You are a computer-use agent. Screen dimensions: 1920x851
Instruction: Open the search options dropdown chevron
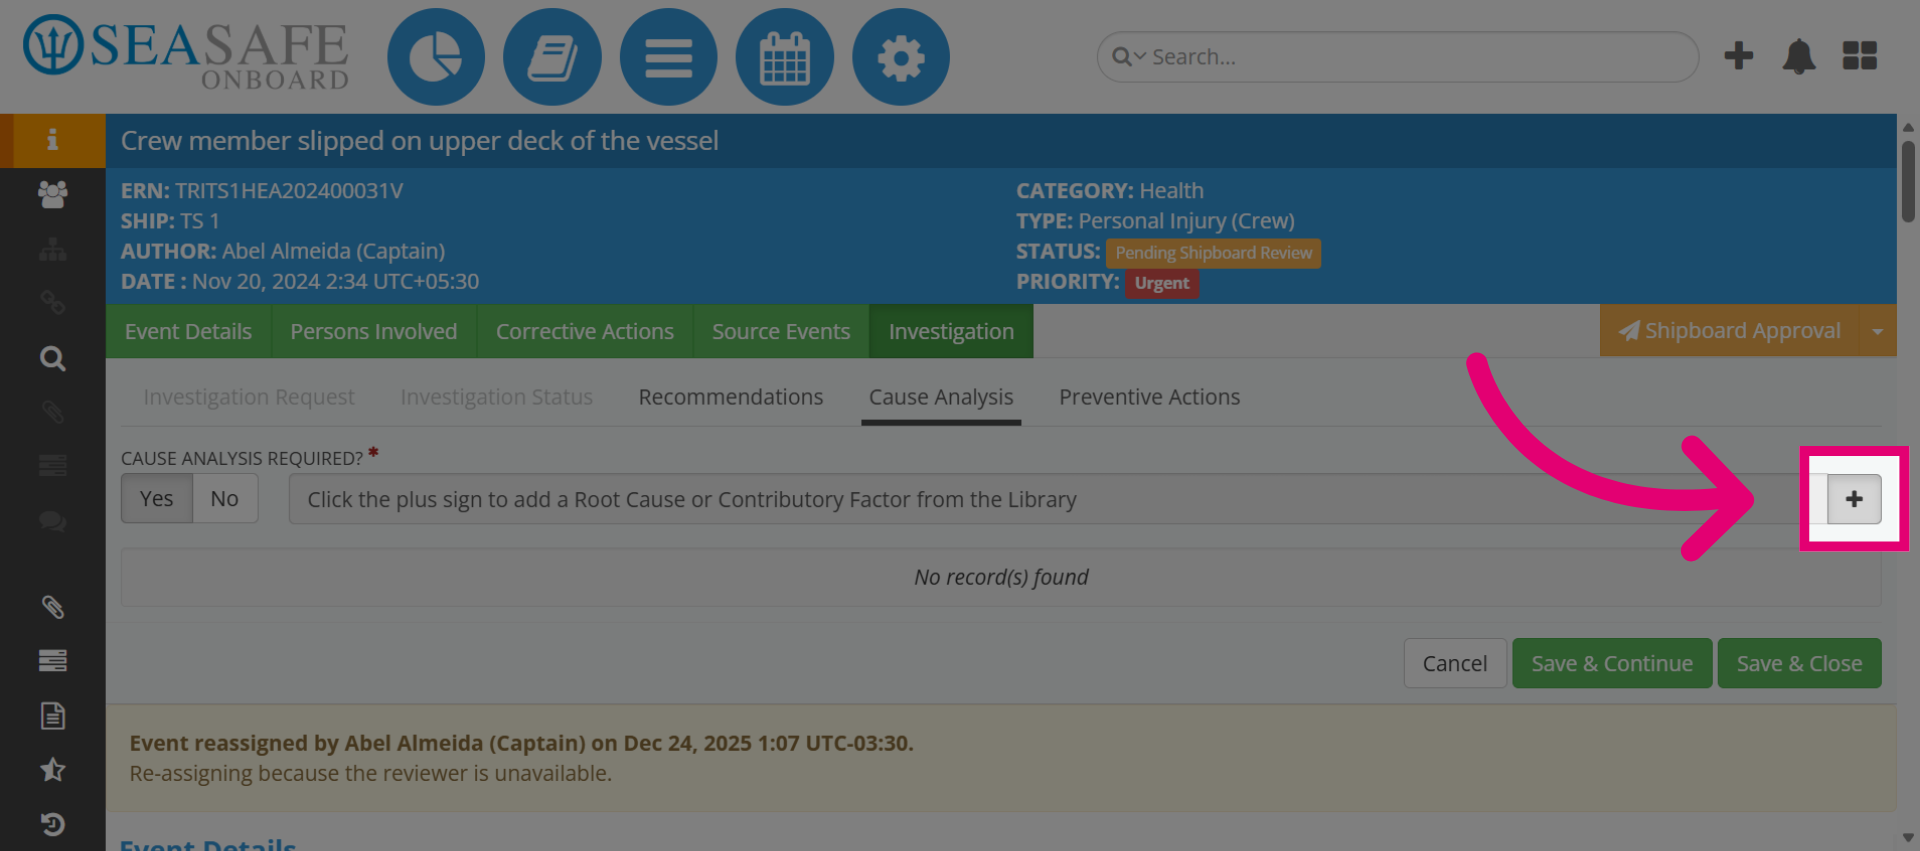[1139, 57]
